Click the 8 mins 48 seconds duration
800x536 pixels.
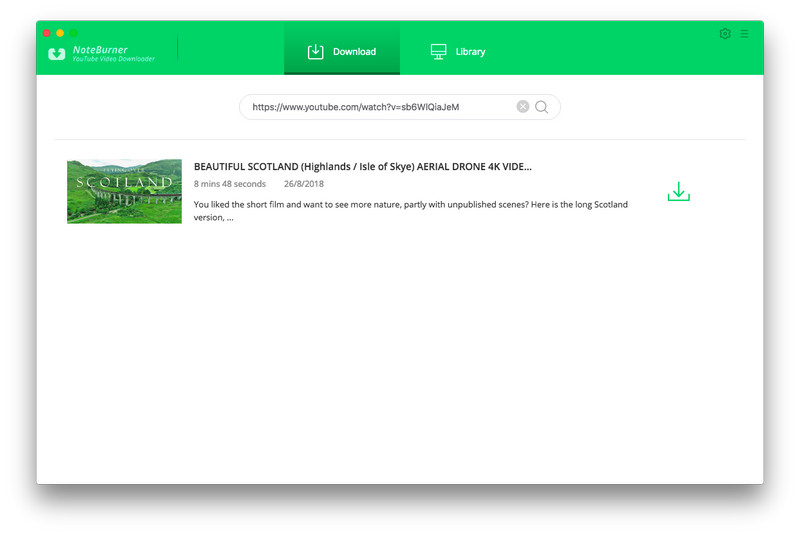point(230,184)
